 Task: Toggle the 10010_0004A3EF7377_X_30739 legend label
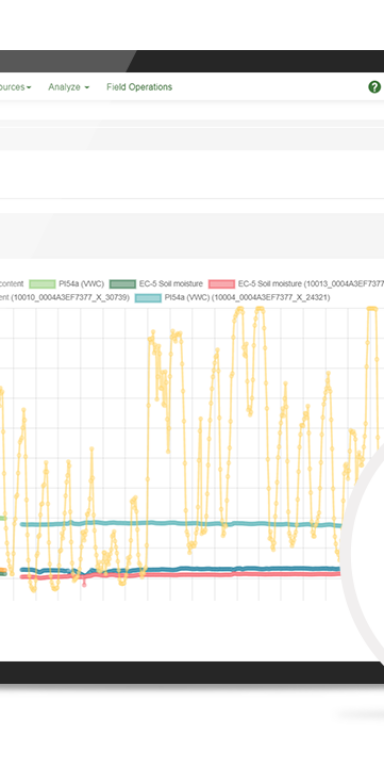(65, 297)
